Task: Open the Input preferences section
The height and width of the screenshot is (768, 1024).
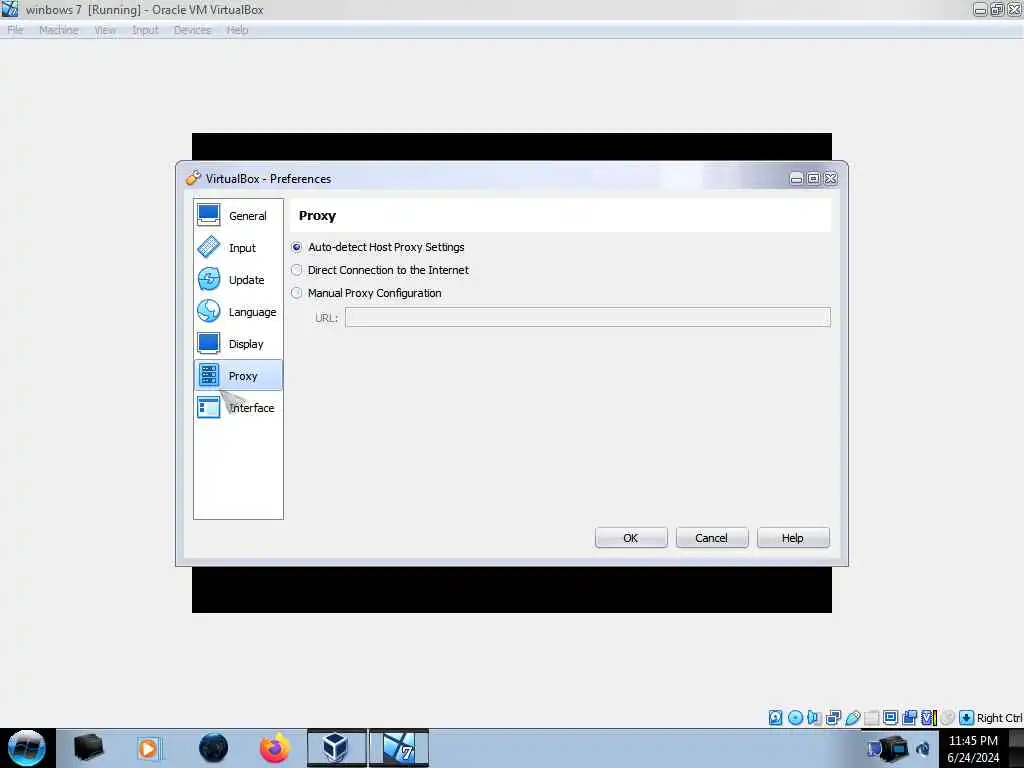Action: (238, 248)
